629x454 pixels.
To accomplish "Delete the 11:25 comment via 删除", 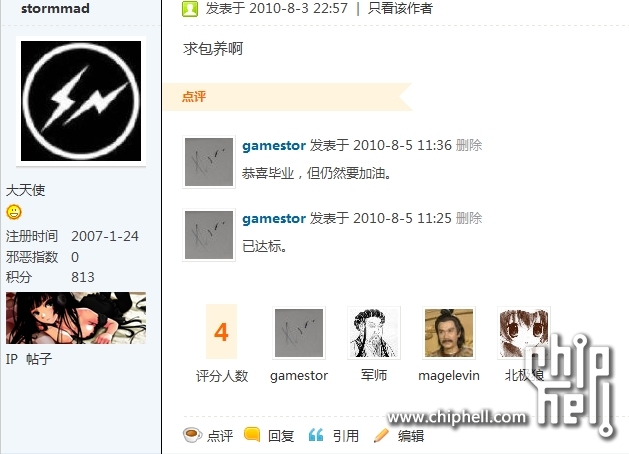I will (x=469, y=218).
